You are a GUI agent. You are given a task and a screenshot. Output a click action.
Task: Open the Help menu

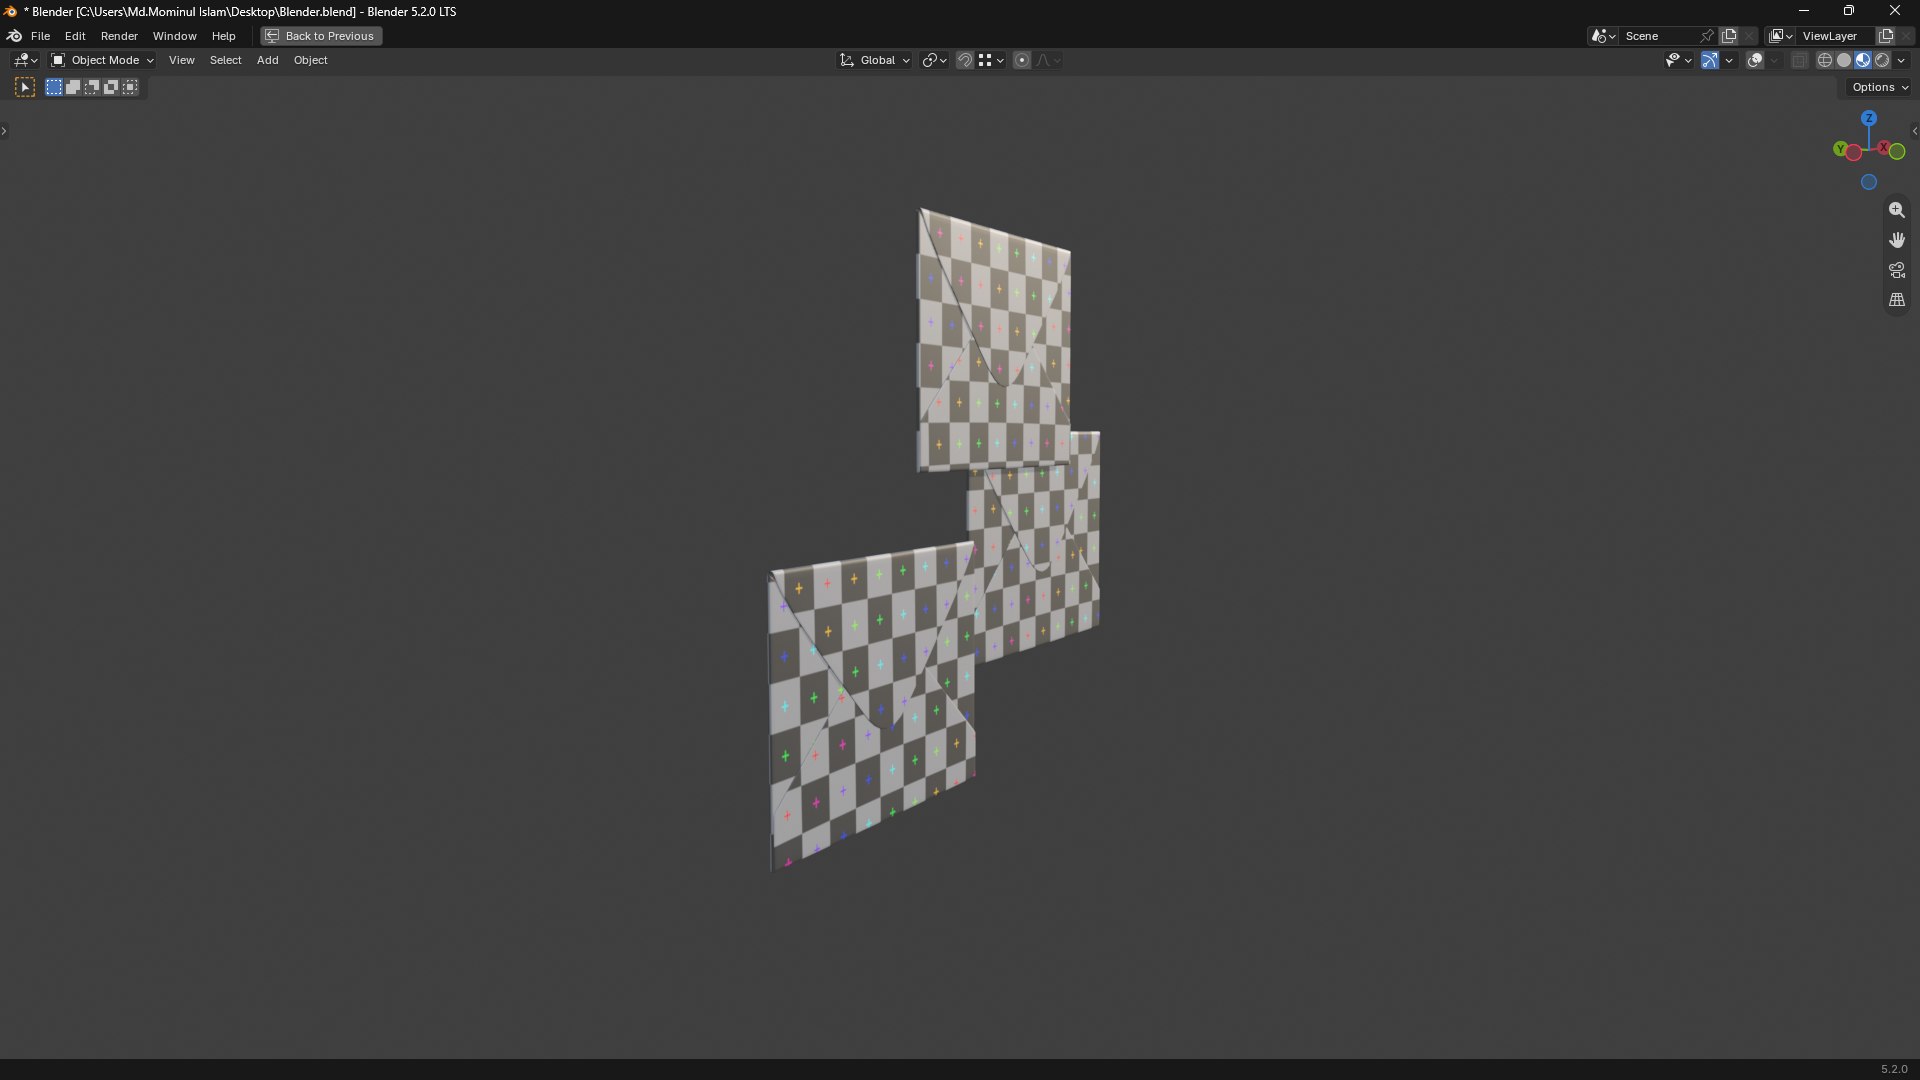click(x=223, y=36)
